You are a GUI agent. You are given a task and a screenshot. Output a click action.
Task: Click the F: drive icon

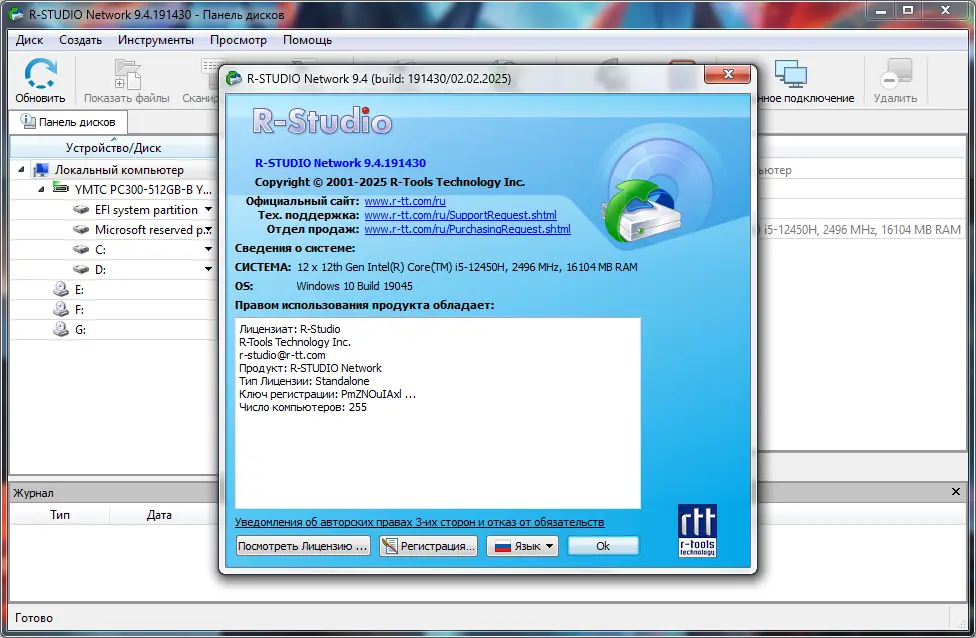[x=60, y=309]
